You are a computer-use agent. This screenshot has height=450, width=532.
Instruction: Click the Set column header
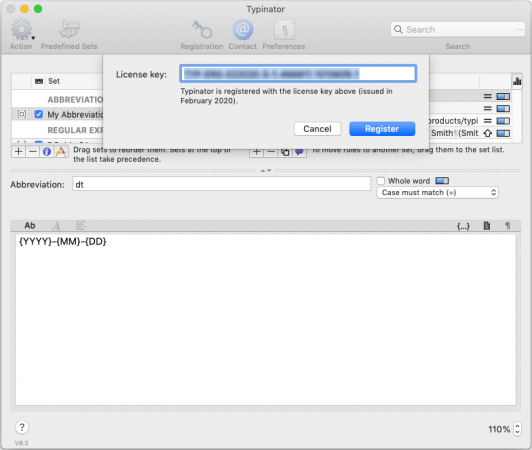54,81
